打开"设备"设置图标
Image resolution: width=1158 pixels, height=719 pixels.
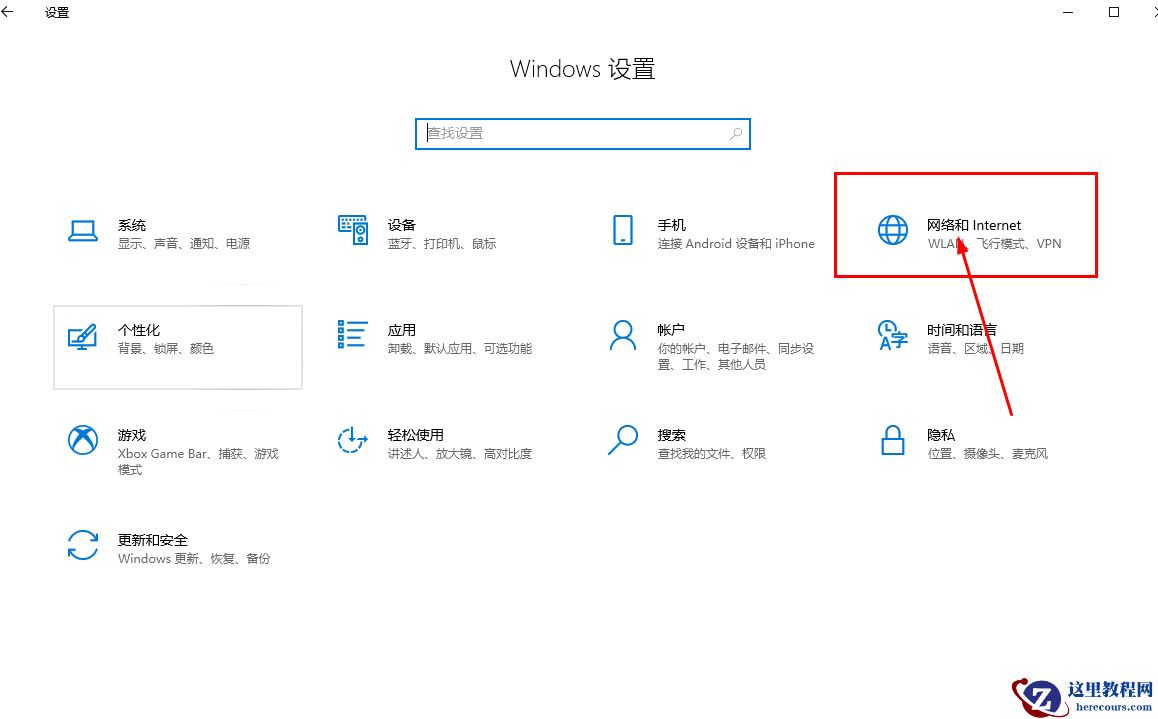click(x=352, y=231)
